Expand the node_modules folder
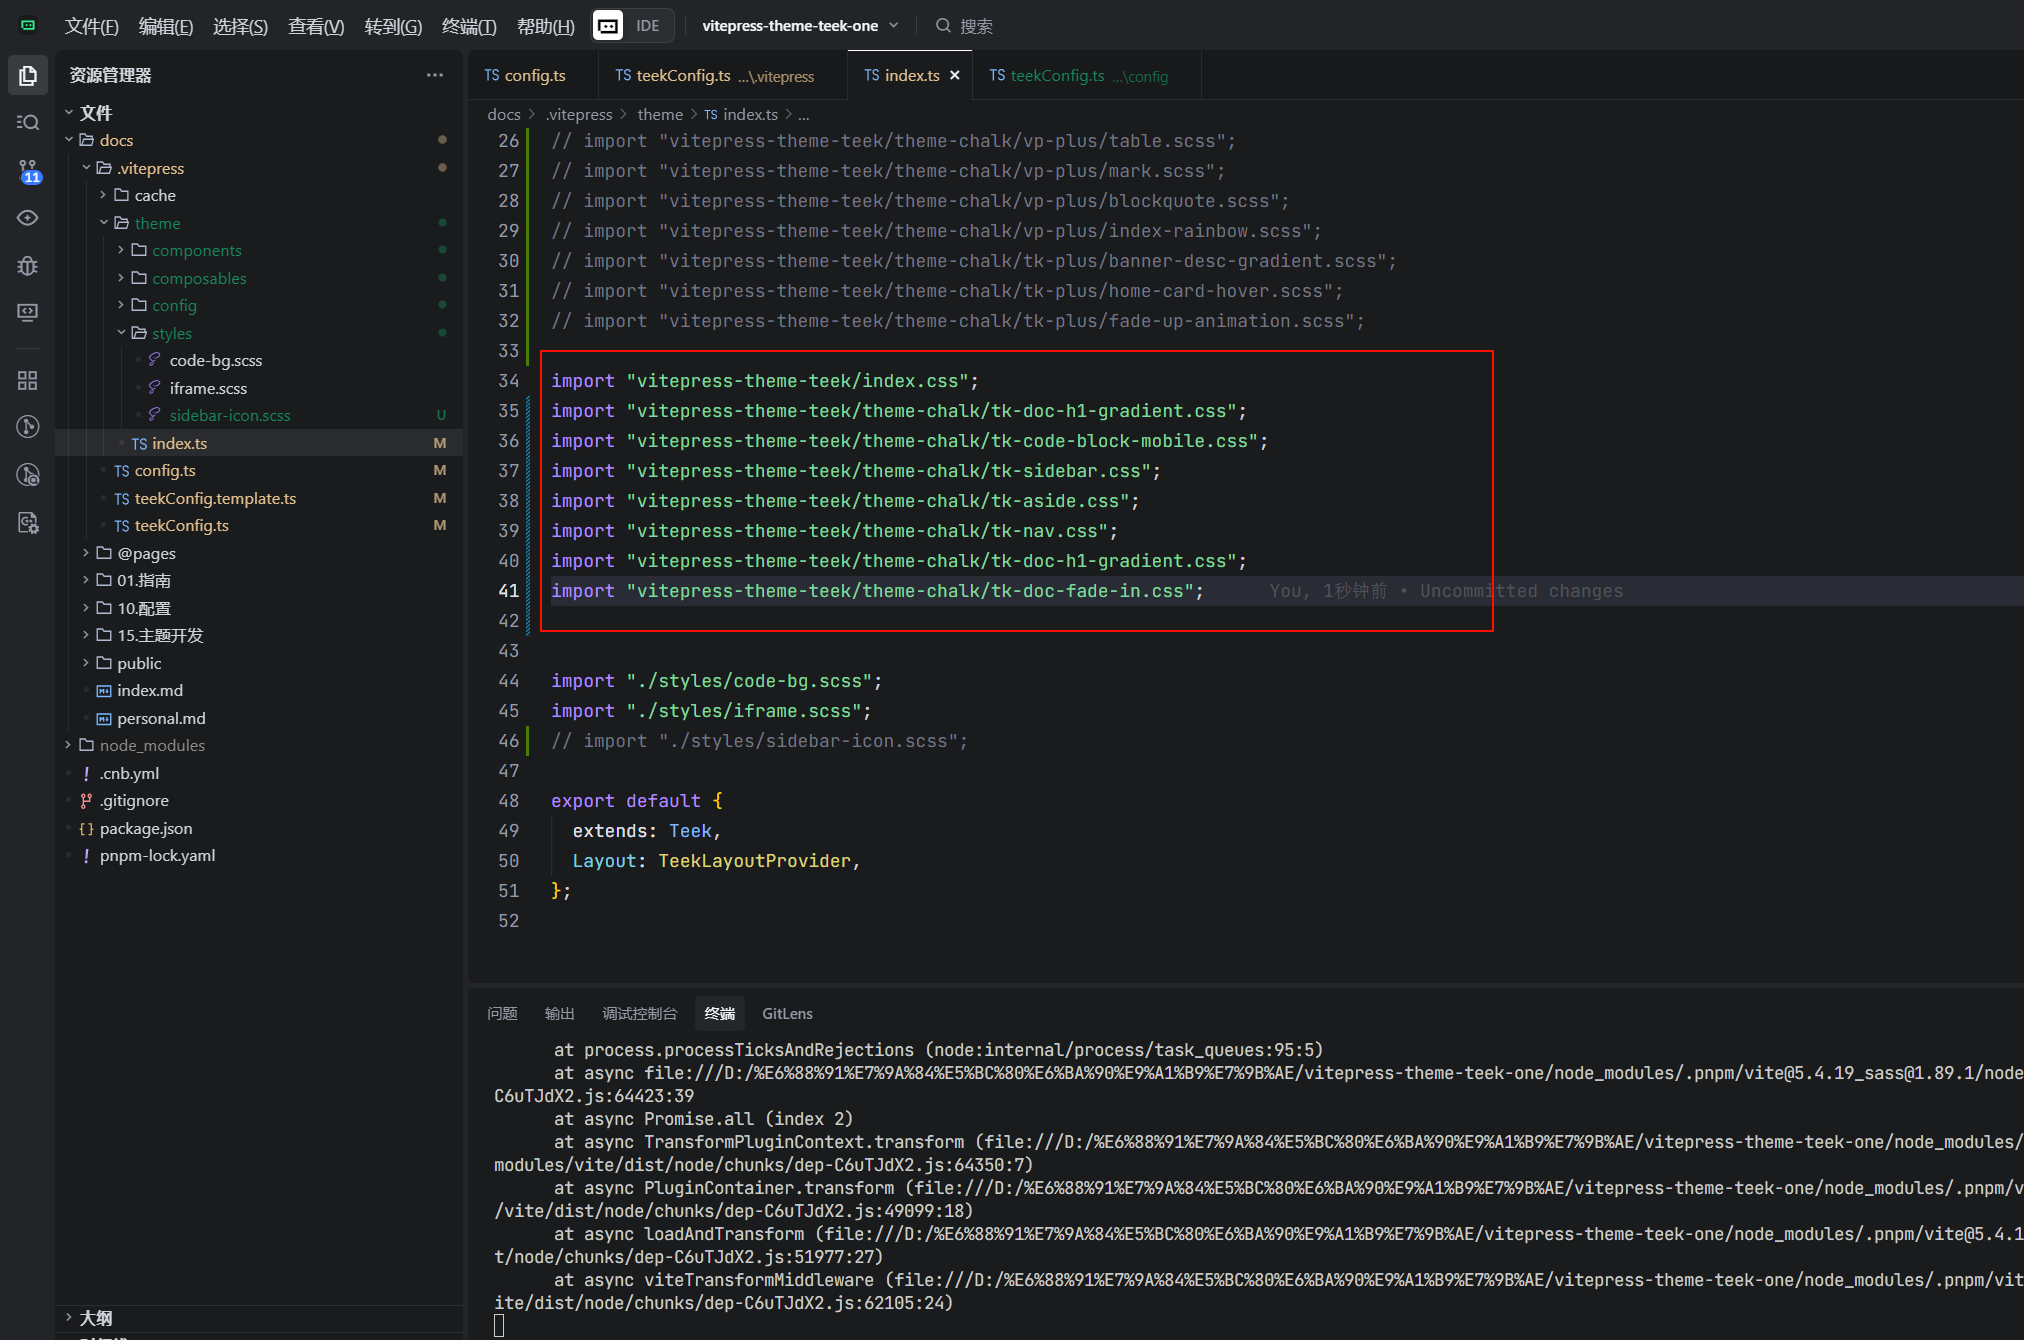Image resolution: width=2024 pixels, height=1340 pixels. click(x=151, y=745)
